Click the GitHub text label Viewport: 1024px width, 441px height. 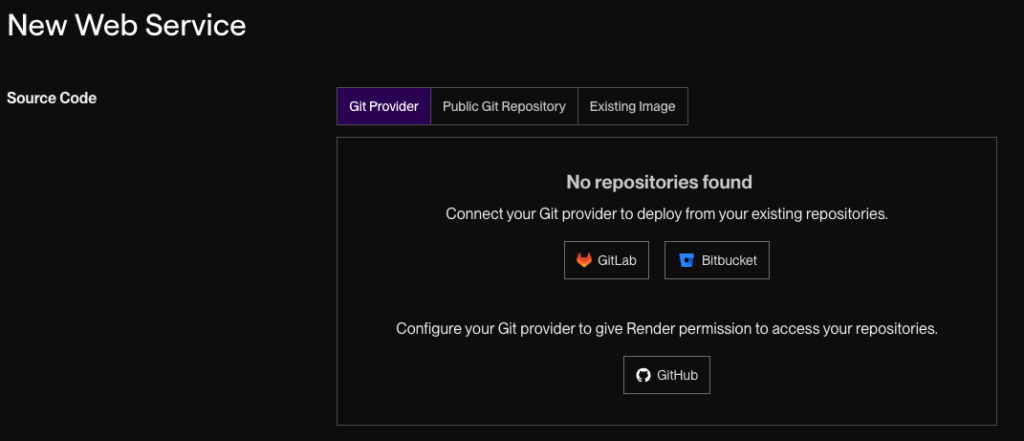click(x=677, y=376)
